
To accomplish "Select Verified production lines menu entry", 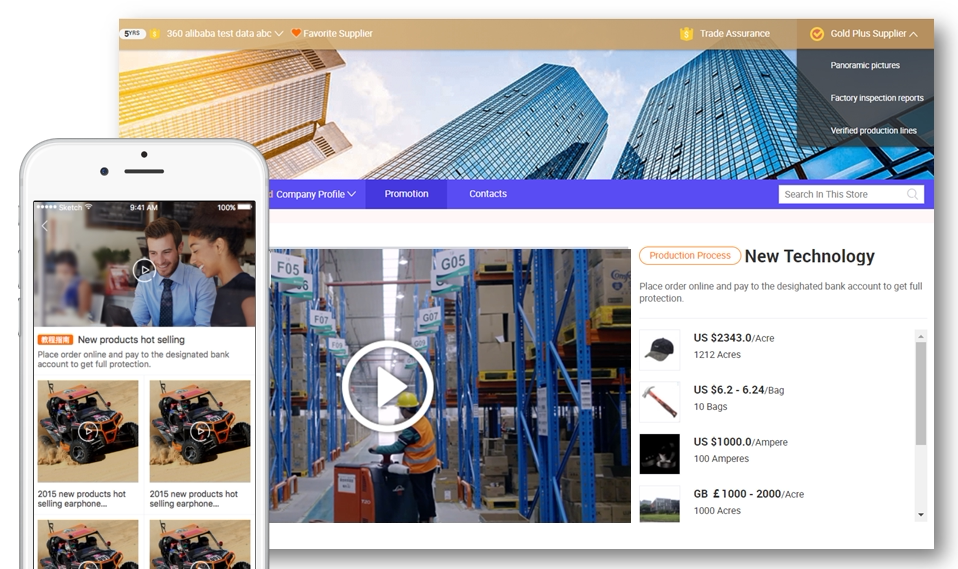I will point(873,130).
